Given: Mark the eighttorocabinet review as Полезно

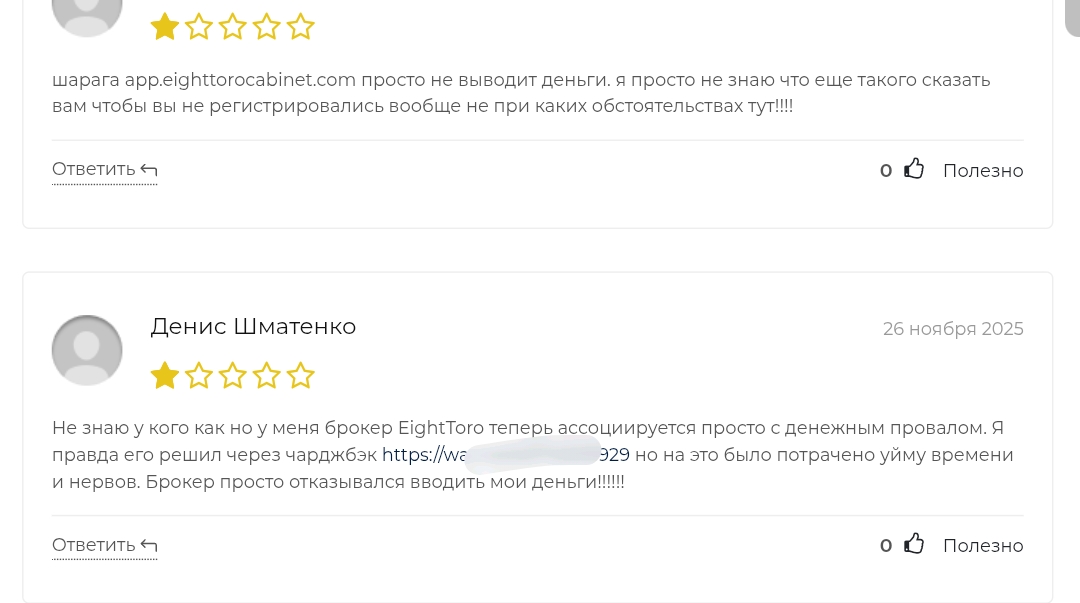Looking at the screenshot, I should point(982,171).
